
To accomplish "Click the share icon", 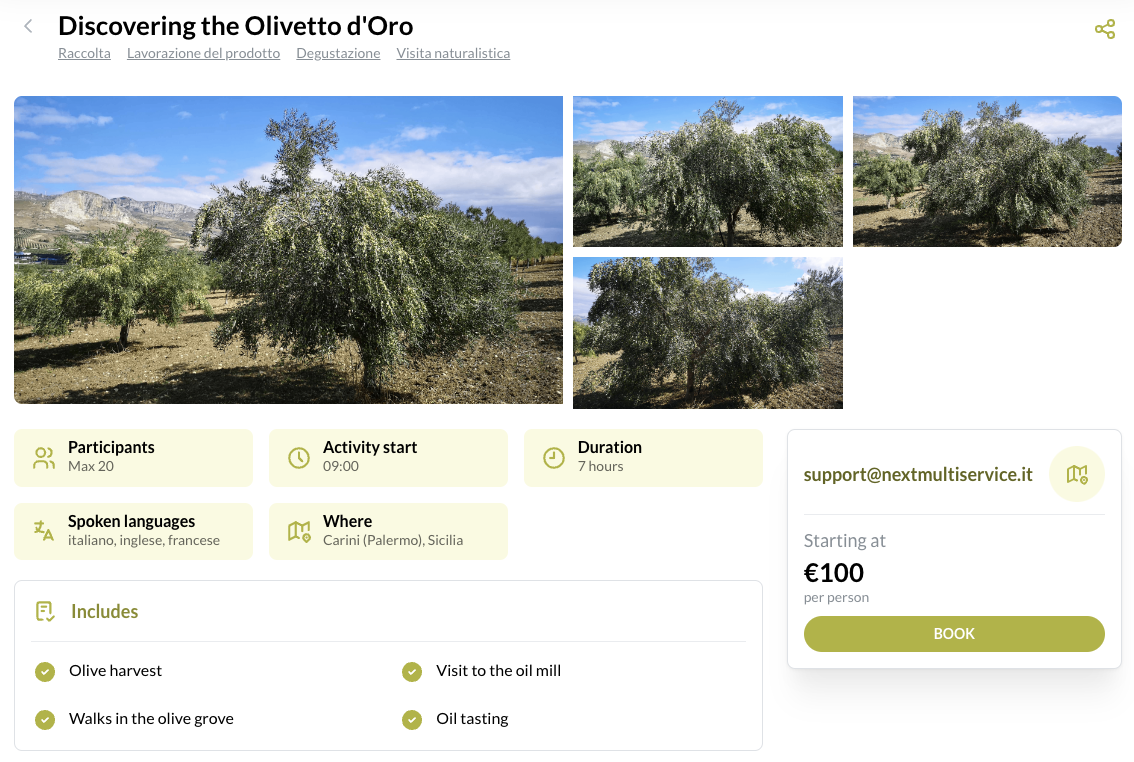I will click(x=1105, y=29).
